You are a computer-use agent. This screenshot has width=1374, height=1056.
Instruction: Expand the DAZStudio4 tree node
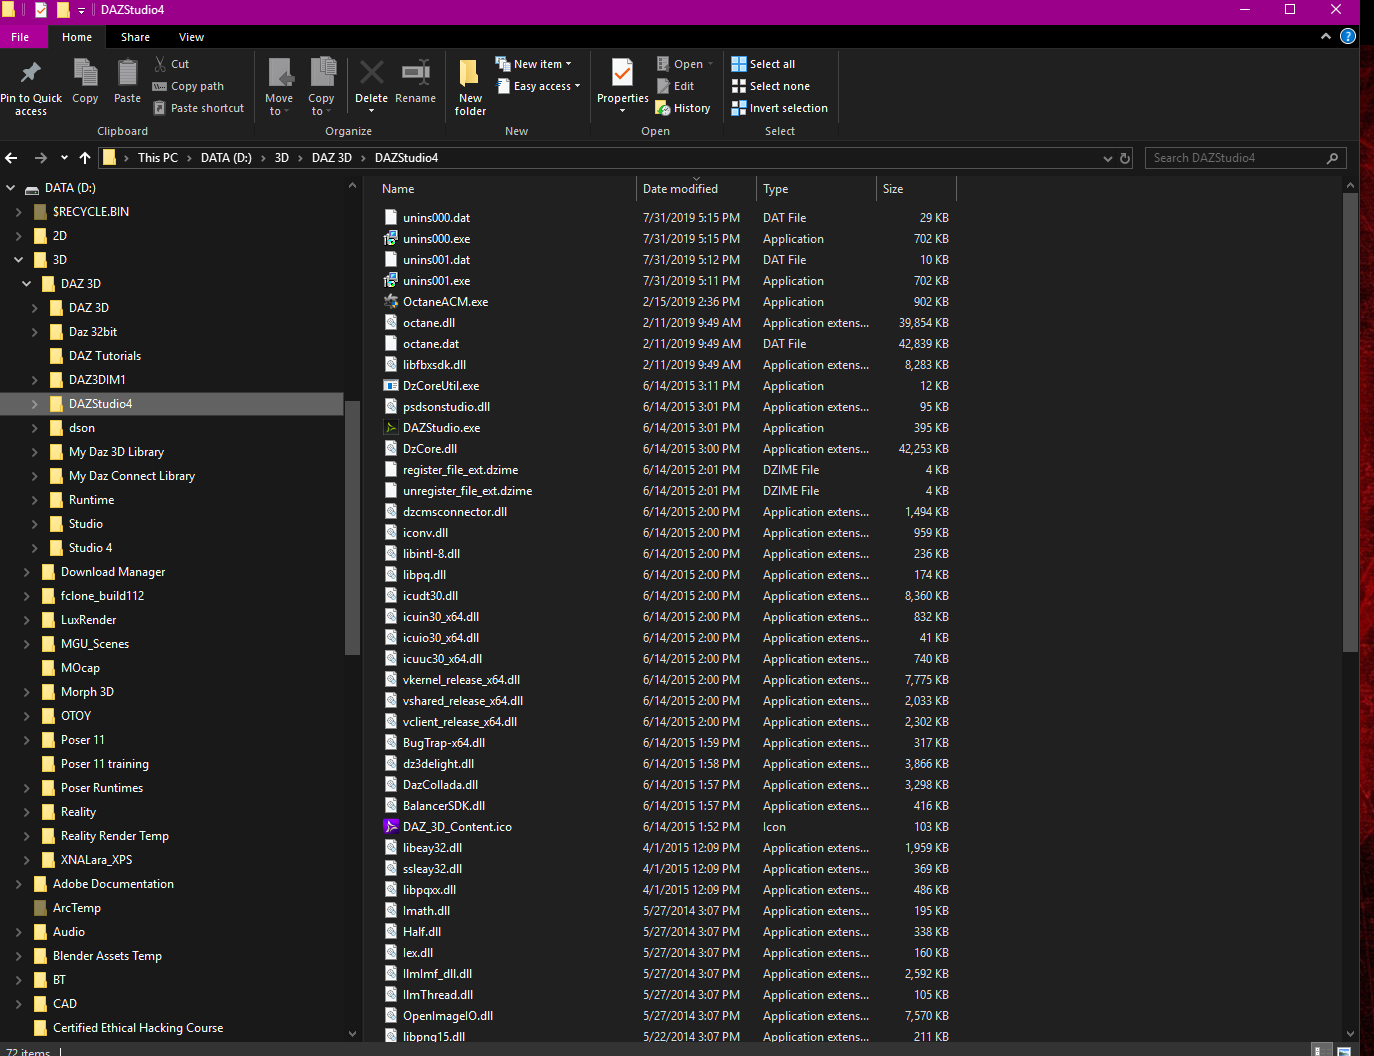pyautogui.click(x=35, y=404)
